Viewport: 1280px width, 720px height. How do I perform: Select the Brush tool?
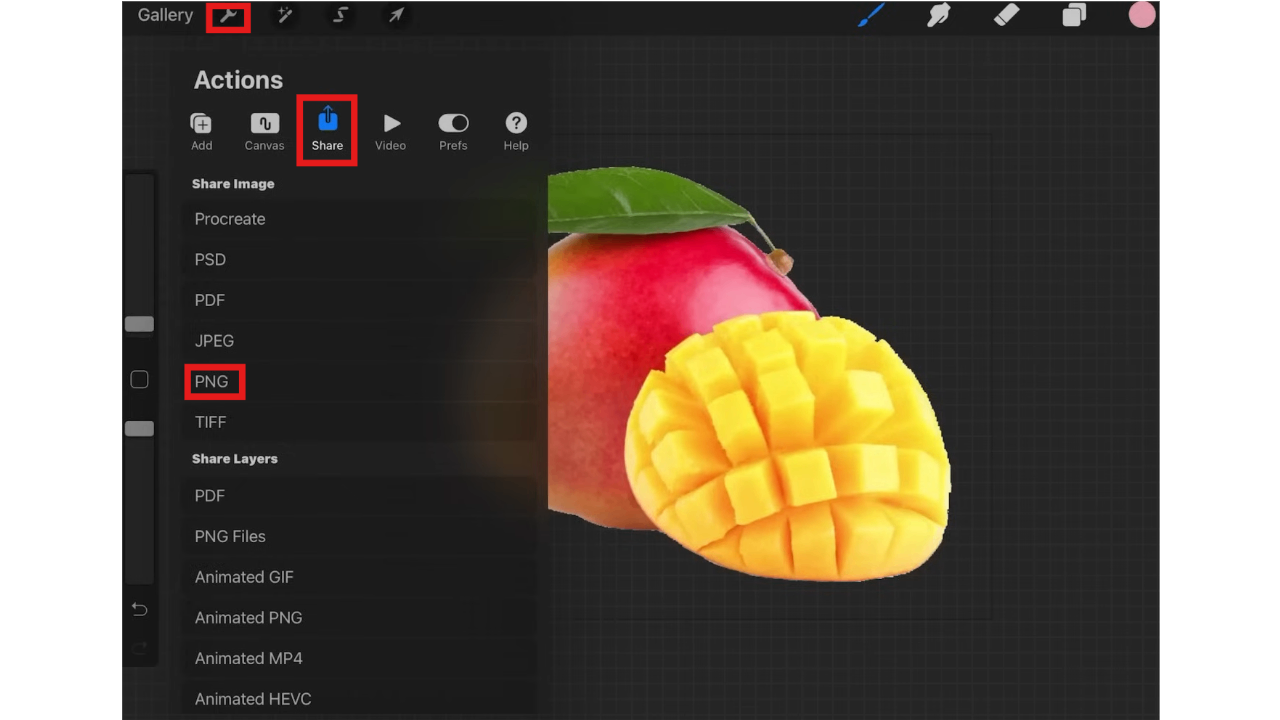point(870,15)
